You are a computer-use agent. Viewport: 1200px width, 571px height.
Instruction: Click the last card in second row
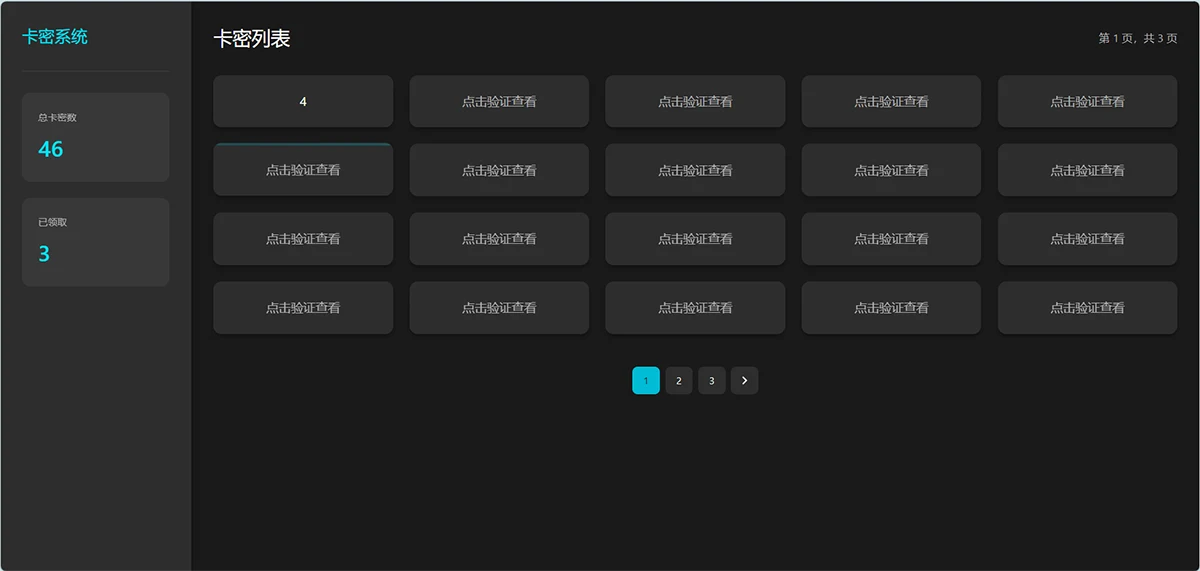pos(1087,170)
